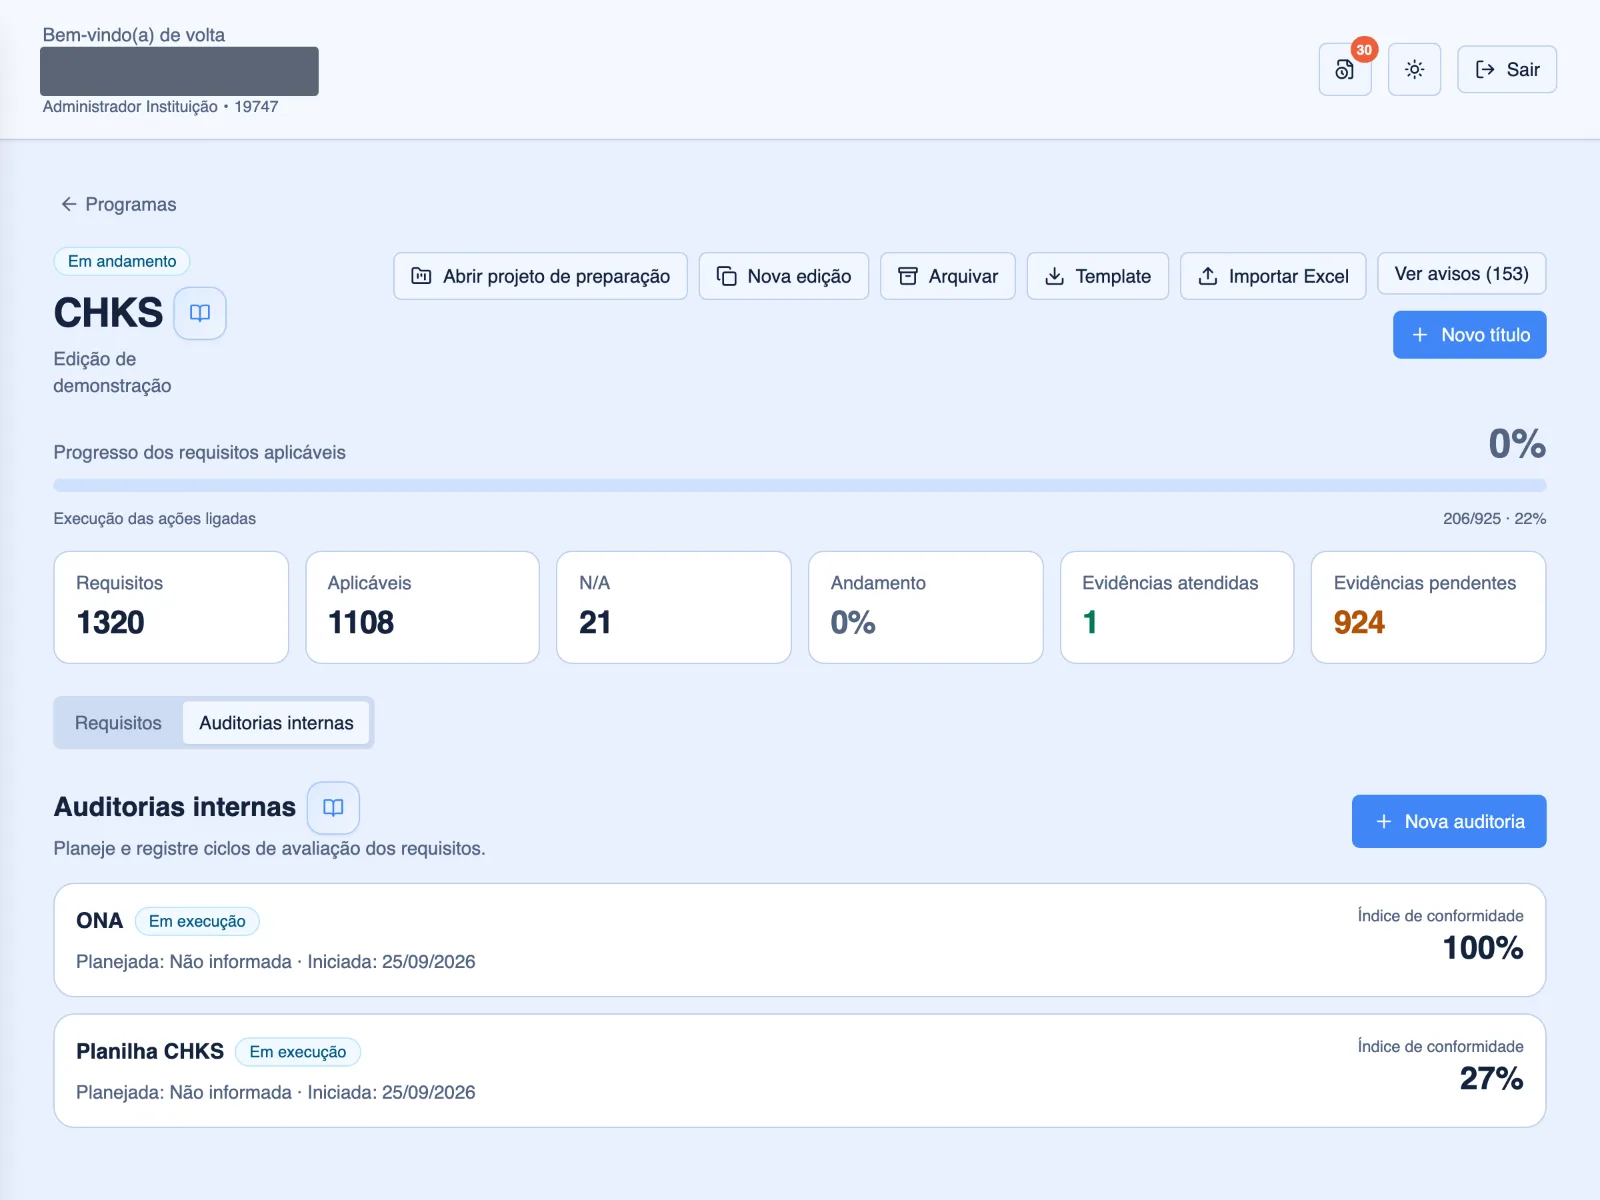Click the Arquivar button
The height and width of the screenshot is (1200, 1600).
pos(948,276)
